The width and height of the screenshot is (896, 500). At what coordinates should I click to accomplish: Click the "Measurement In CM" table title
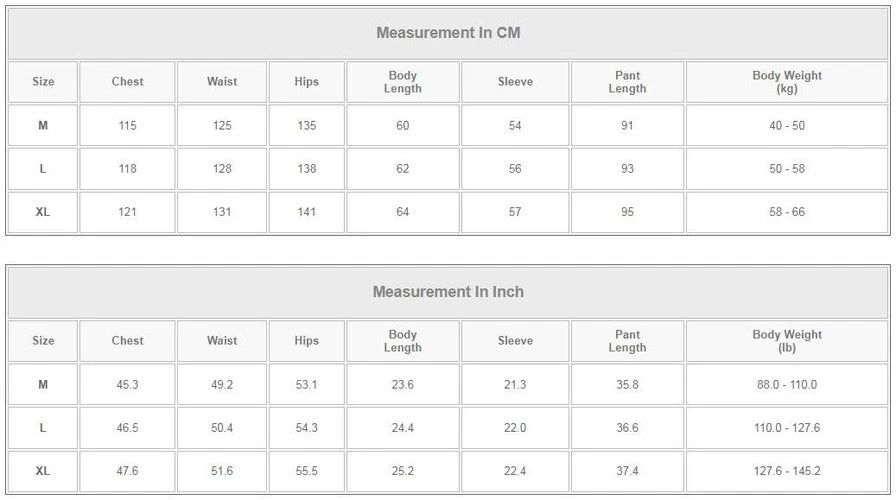click(448, 32)
